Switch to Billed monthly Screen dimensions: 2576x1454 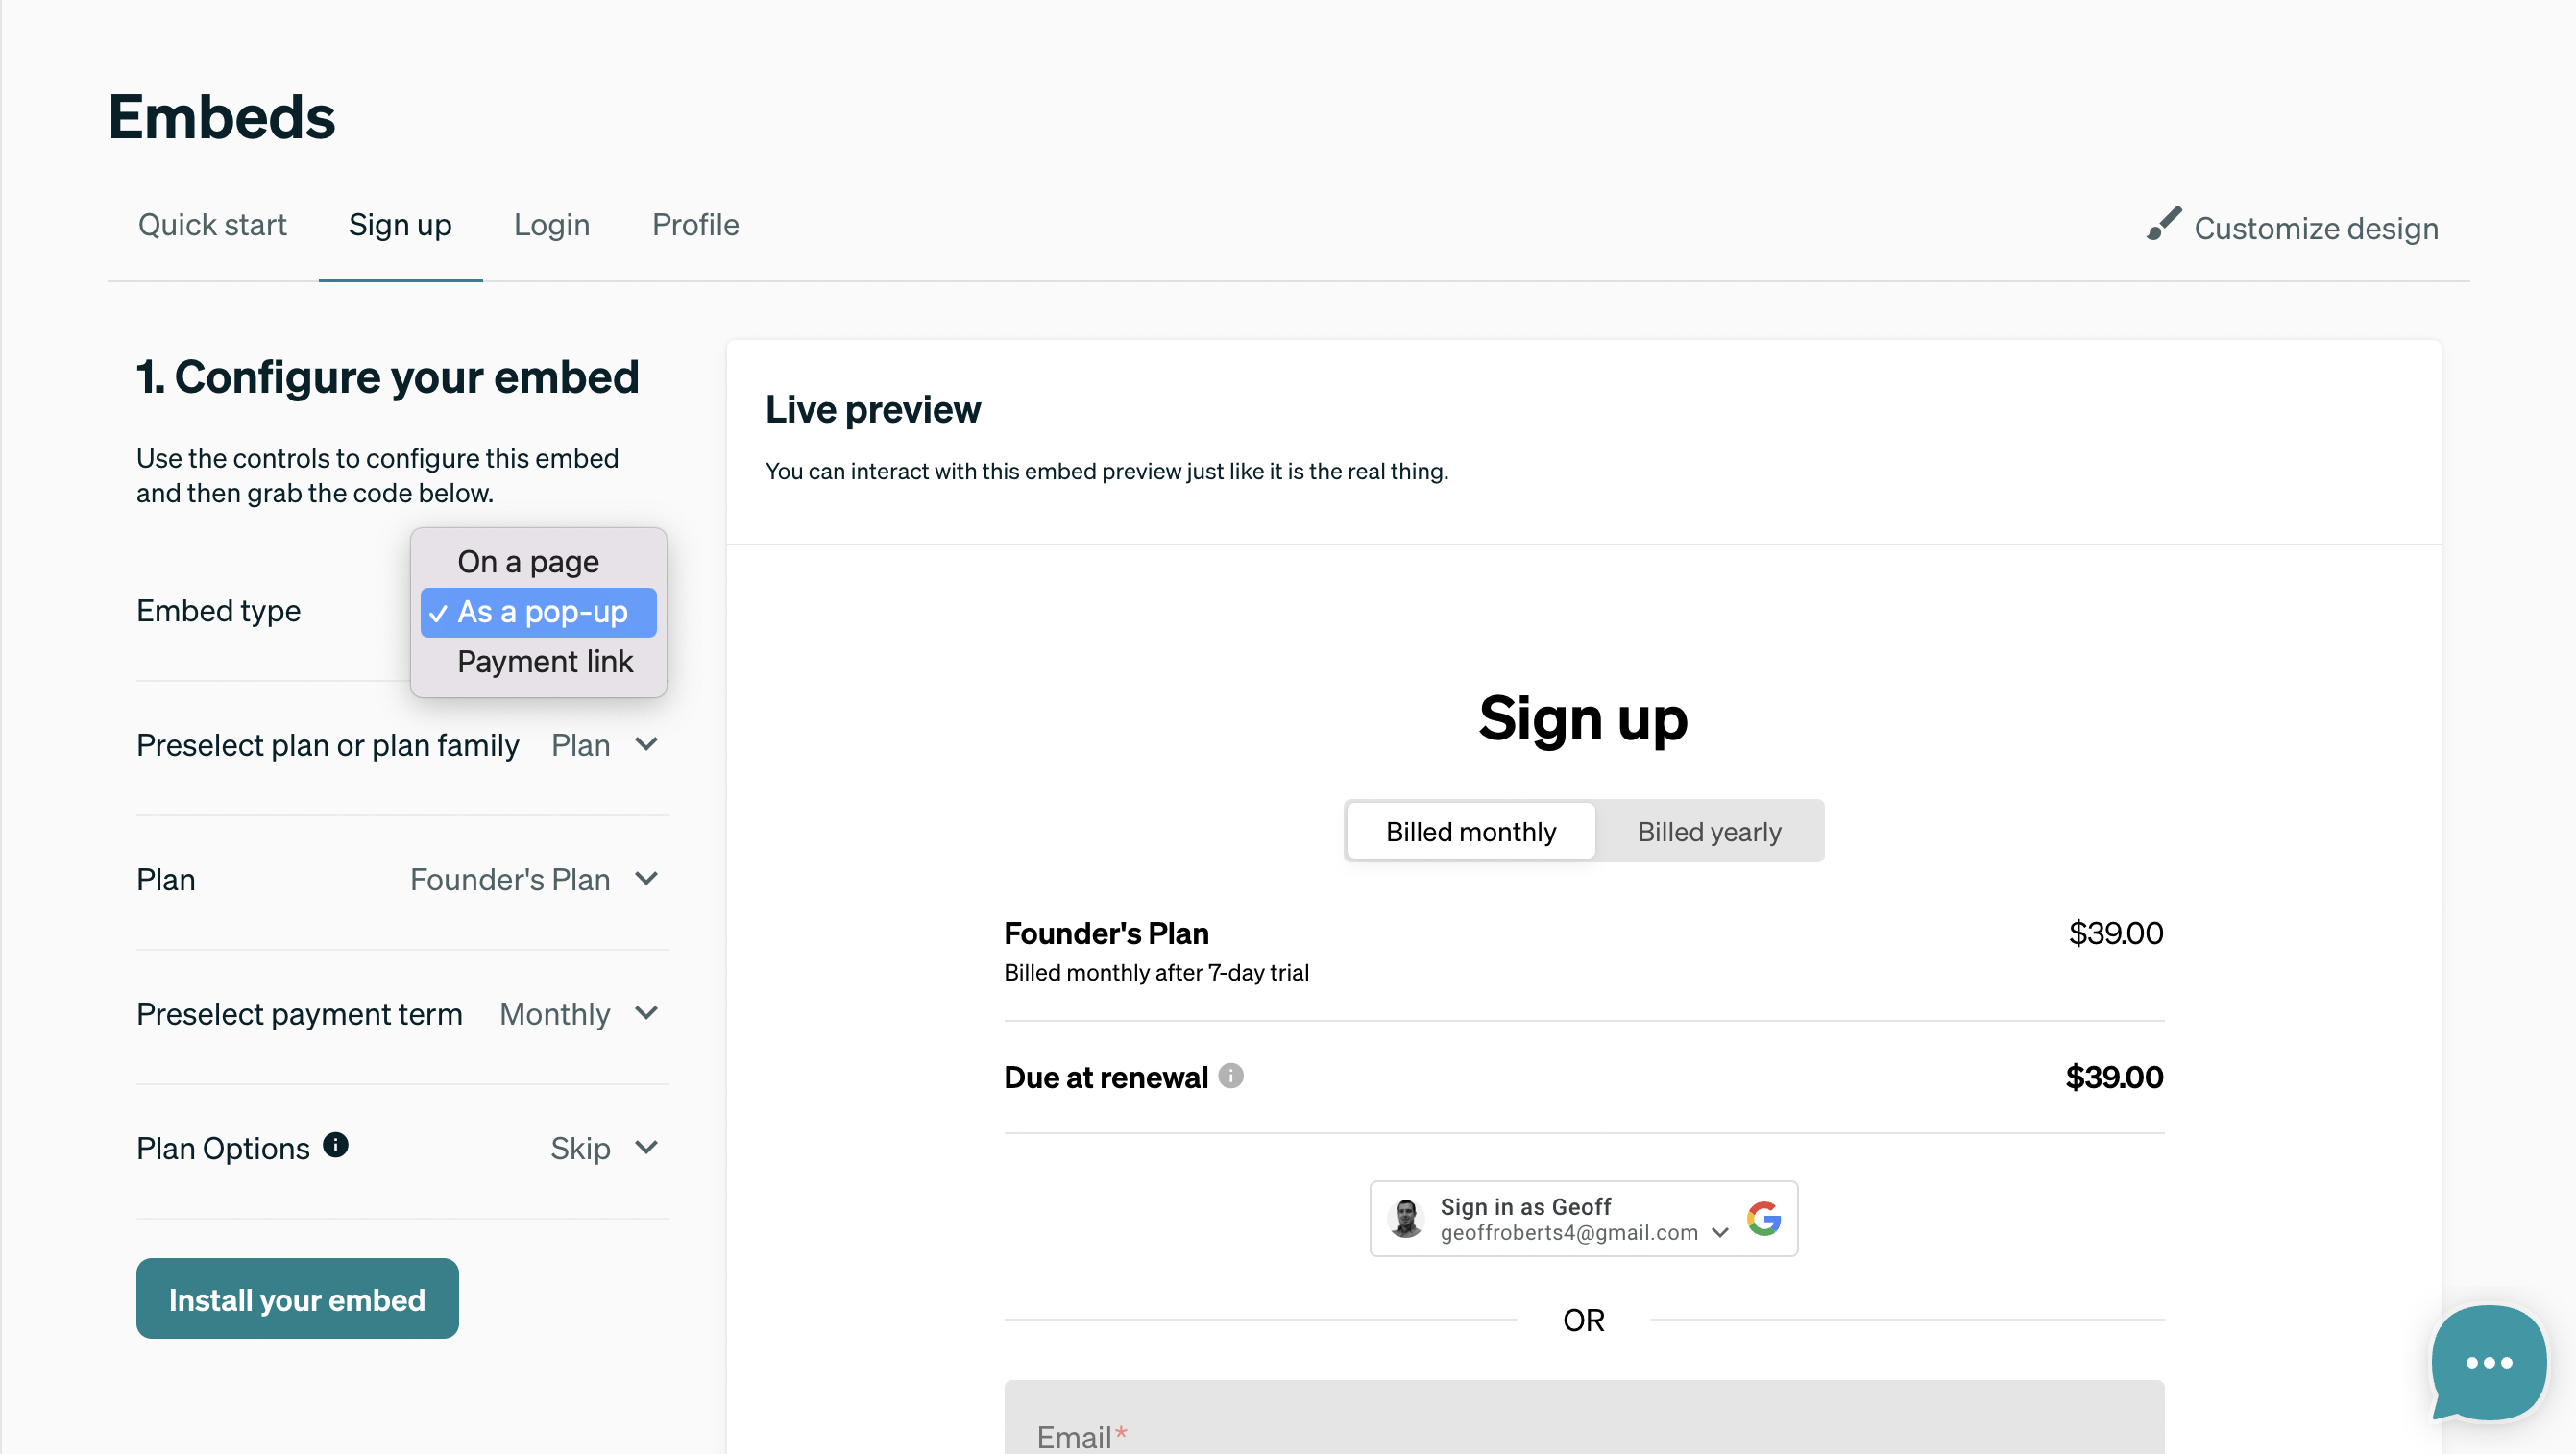(1470, 831)
